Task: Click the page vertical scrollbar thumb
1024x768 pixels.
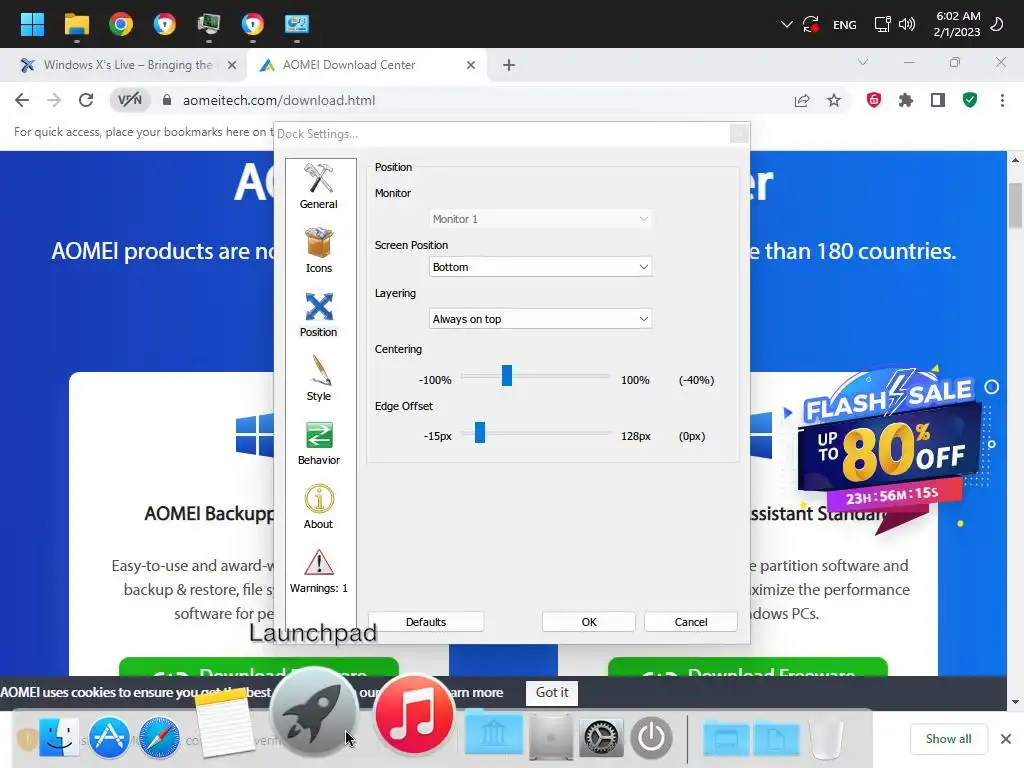Action: point(1015,205)
